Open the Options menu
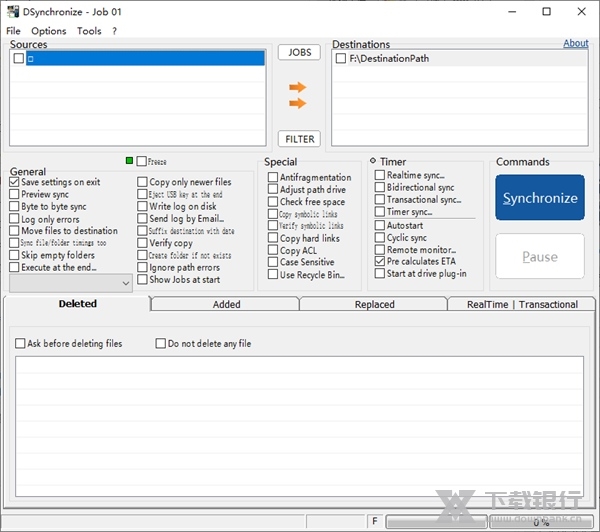This screenshot has height=532, width=600. [48, 31]
